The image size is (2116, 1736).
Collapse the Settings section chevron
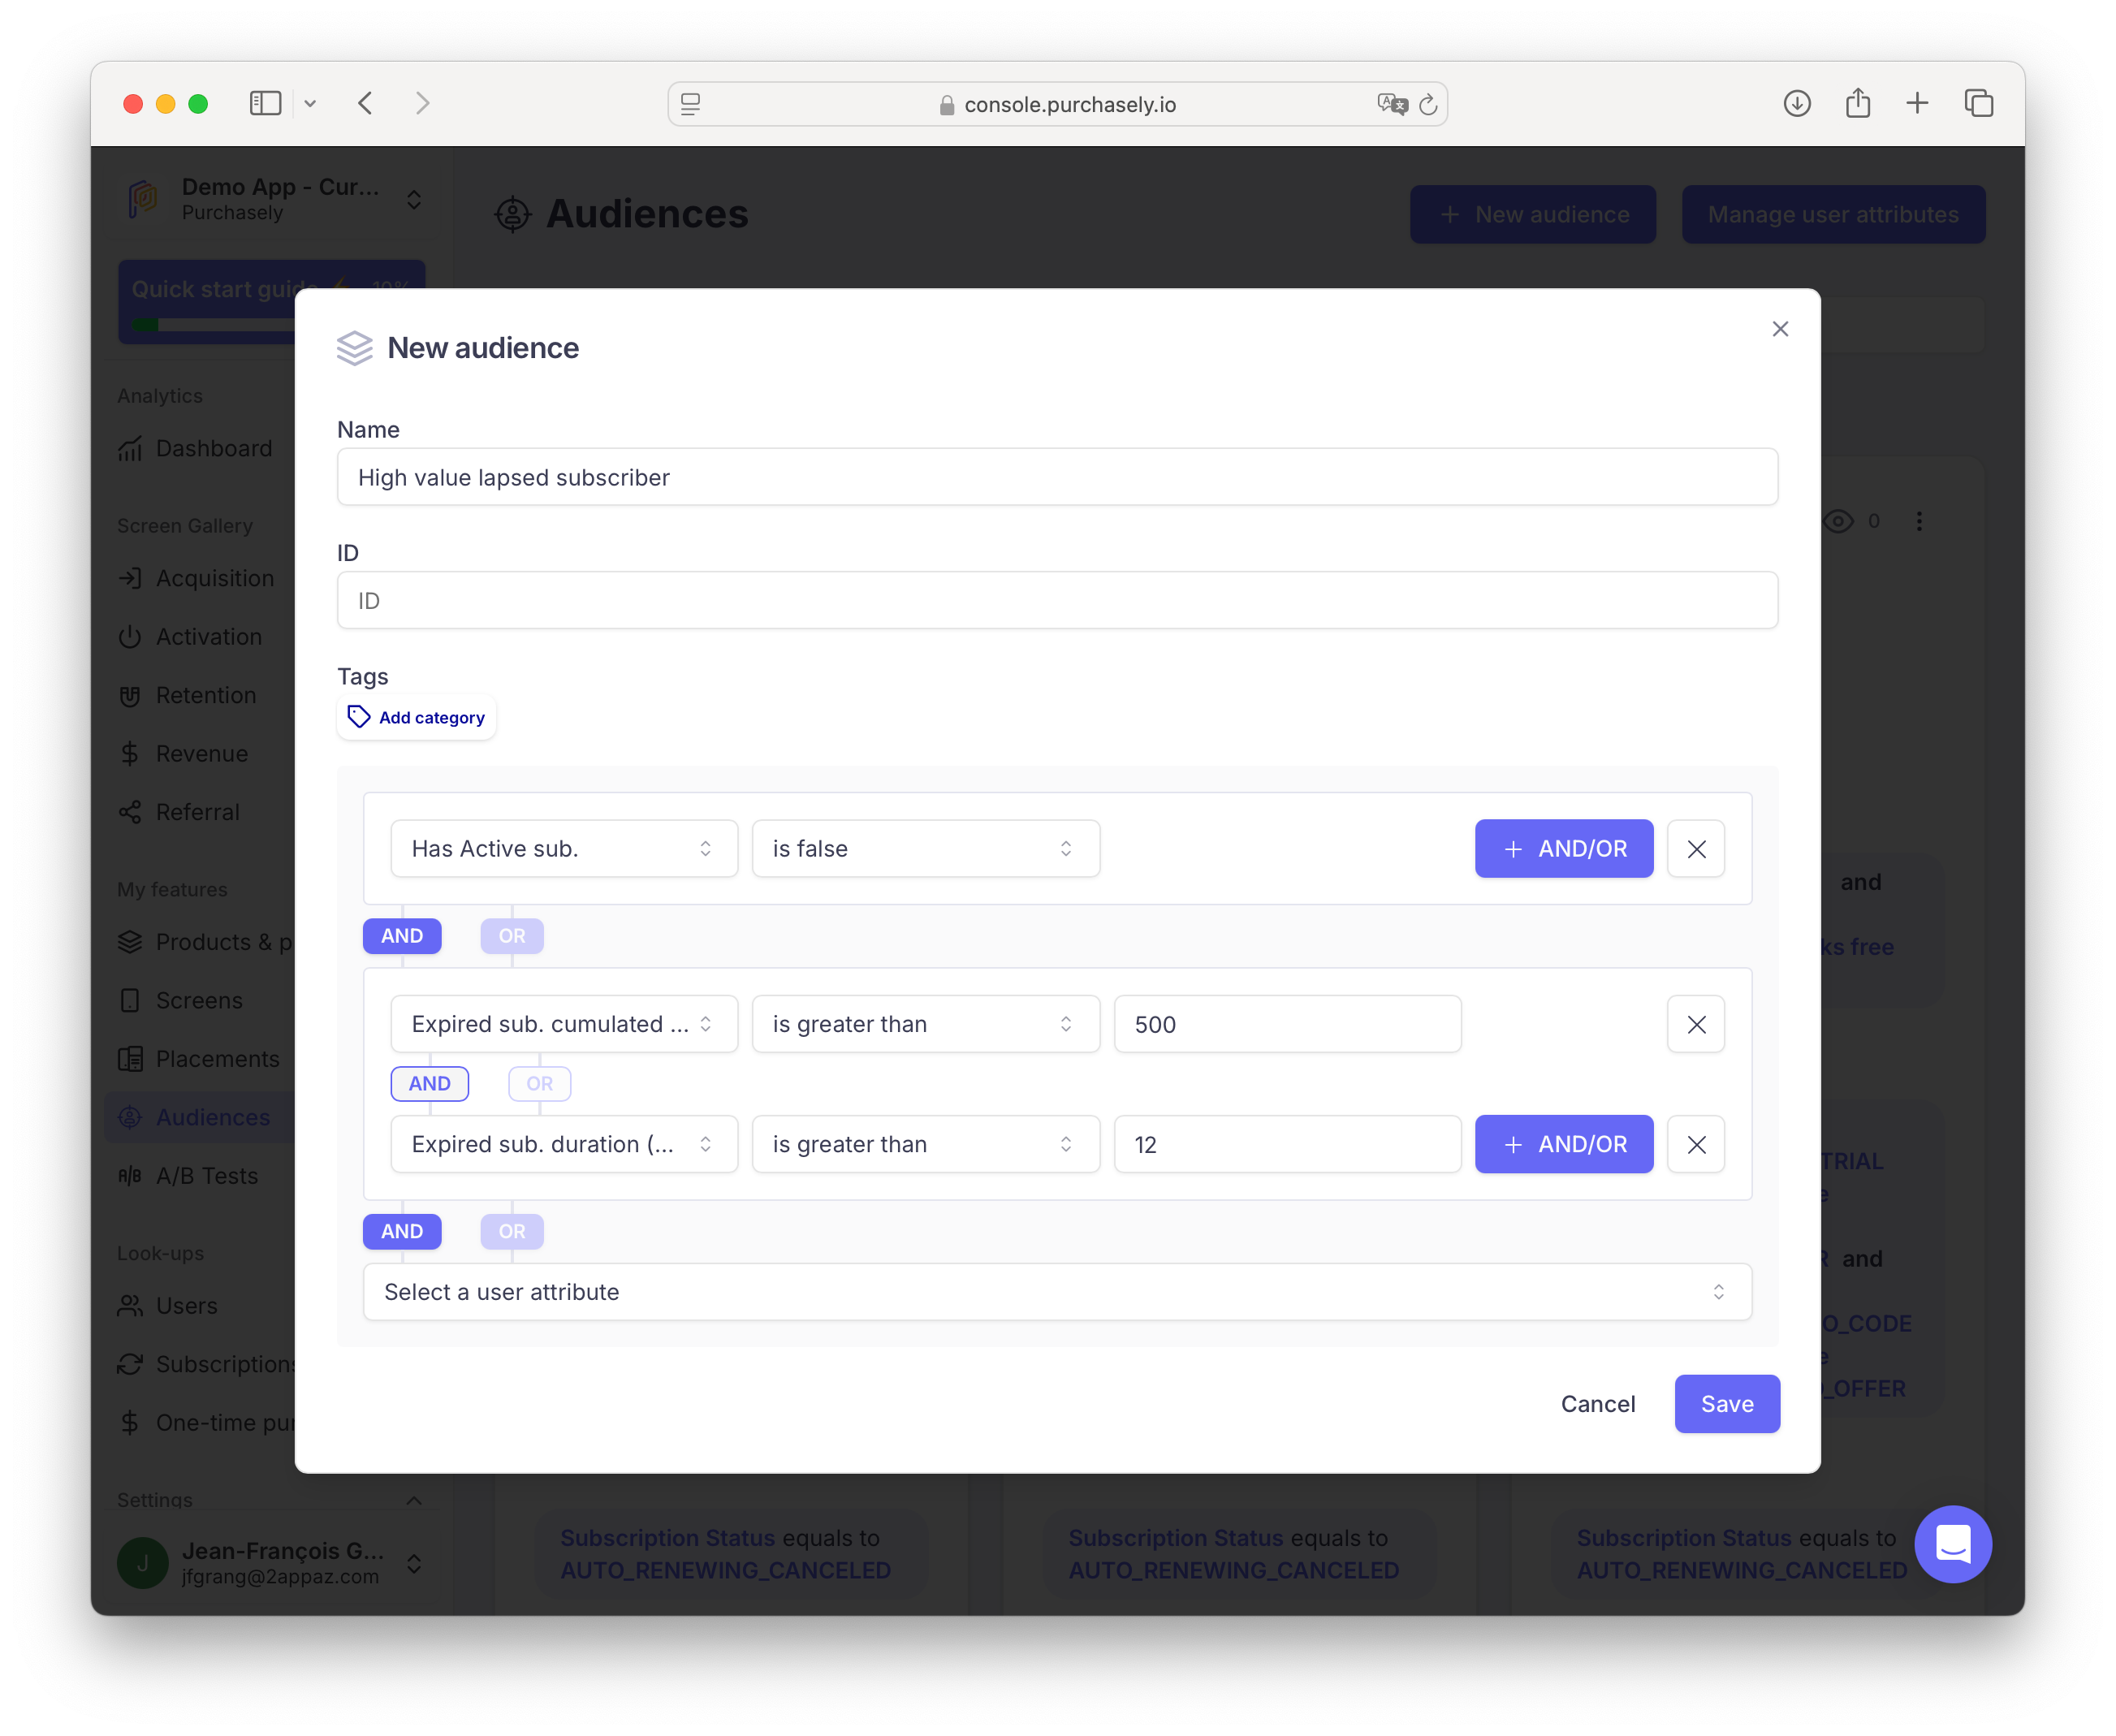coord(414,1500)
